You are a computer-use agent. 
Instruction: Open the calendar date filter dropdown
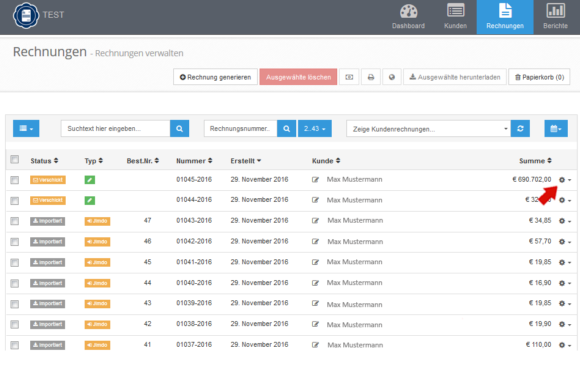coord(556,128)
